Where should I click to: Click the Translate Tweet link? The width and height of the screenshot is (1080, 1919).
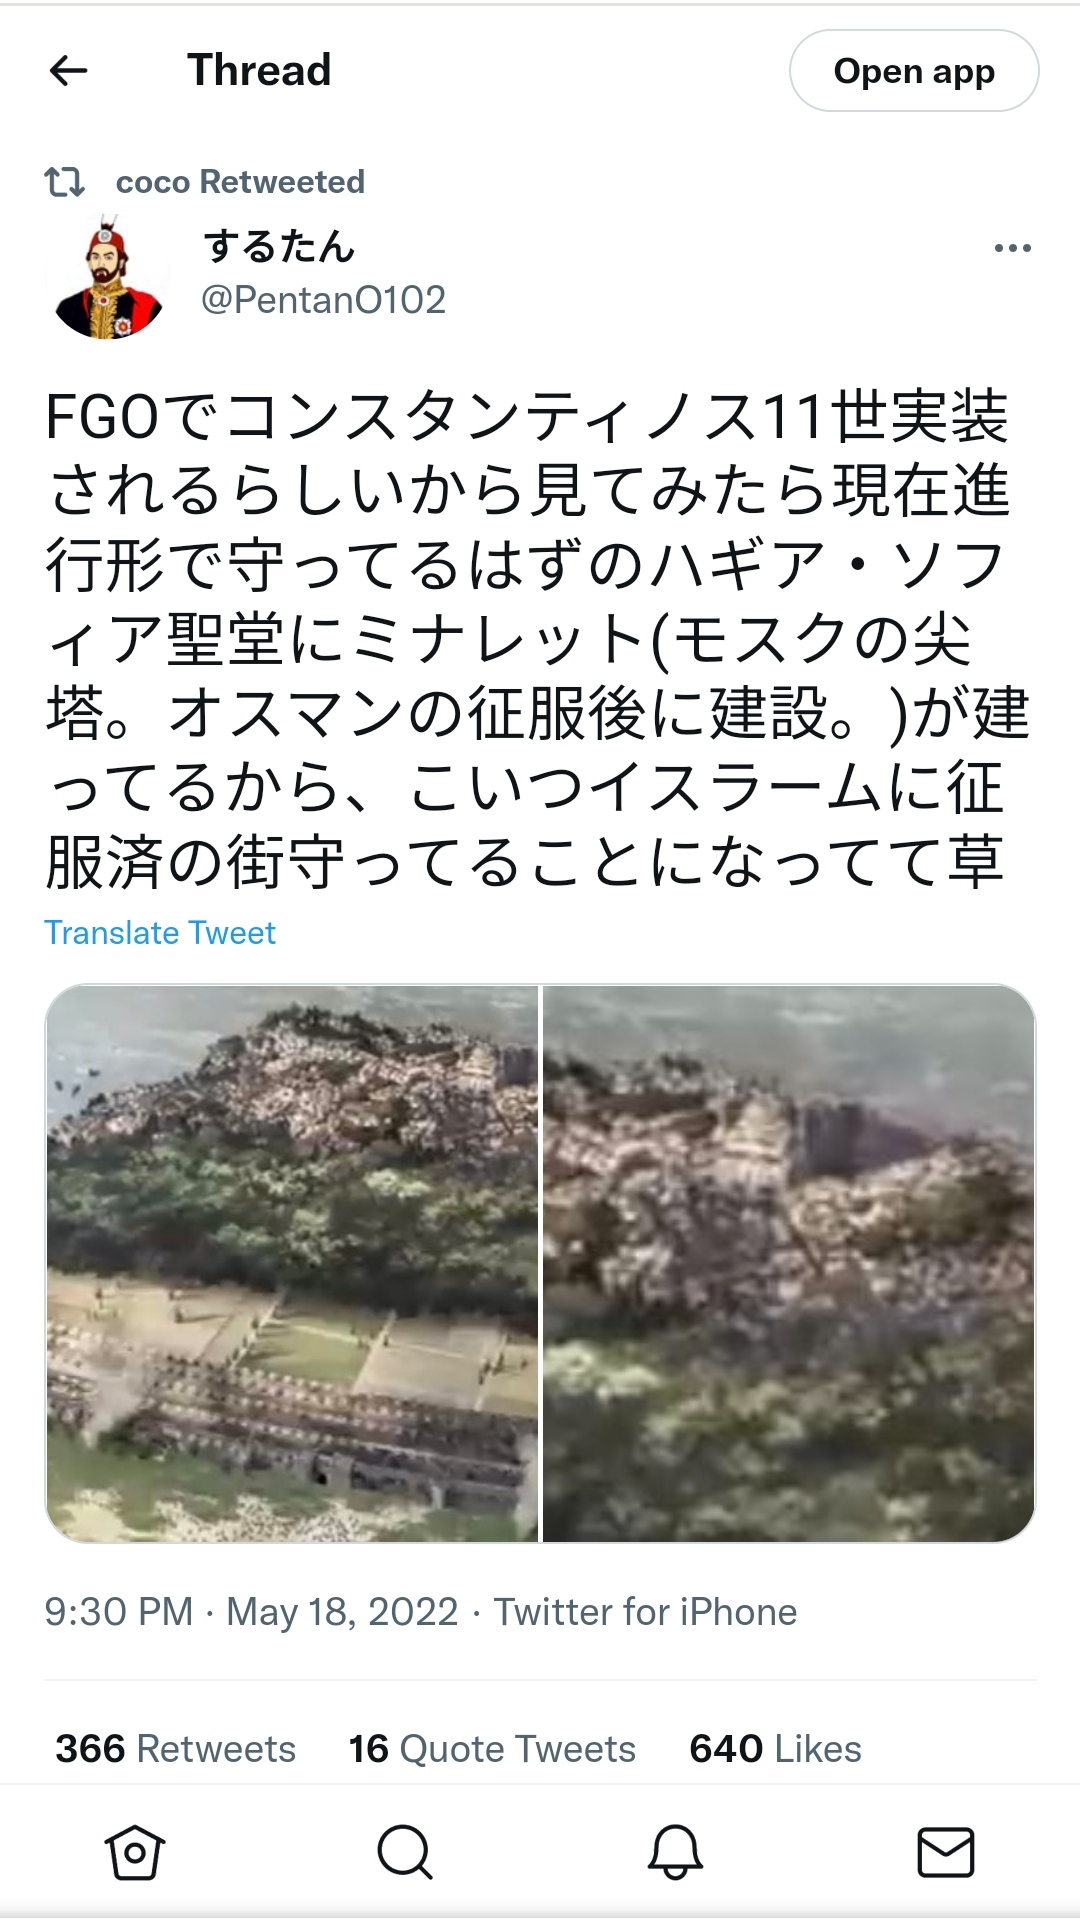pyautogui.click(x=160, y=932)
